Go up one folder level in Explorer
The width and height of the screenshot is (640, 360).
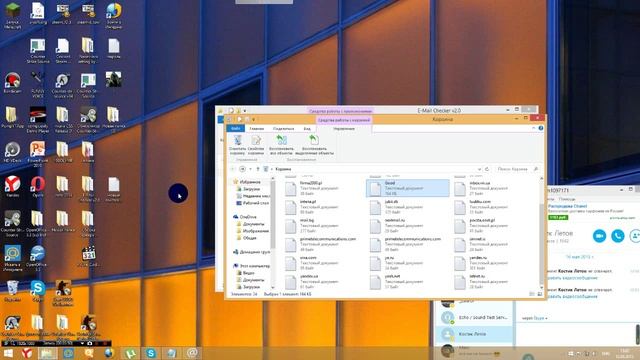[258, 169]
